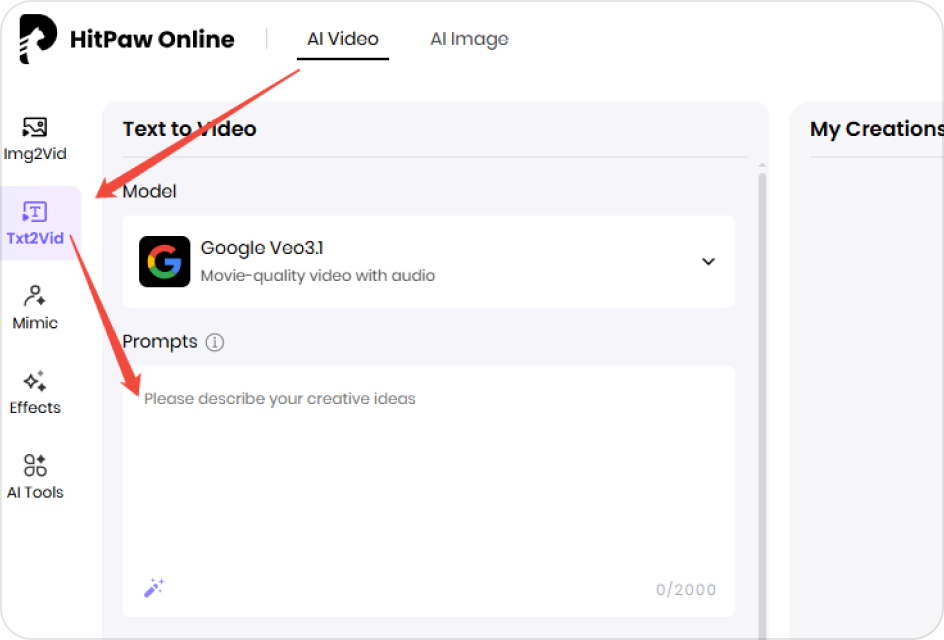
Task: Click the HitPaw logo icon
Action: pos(37,40)
